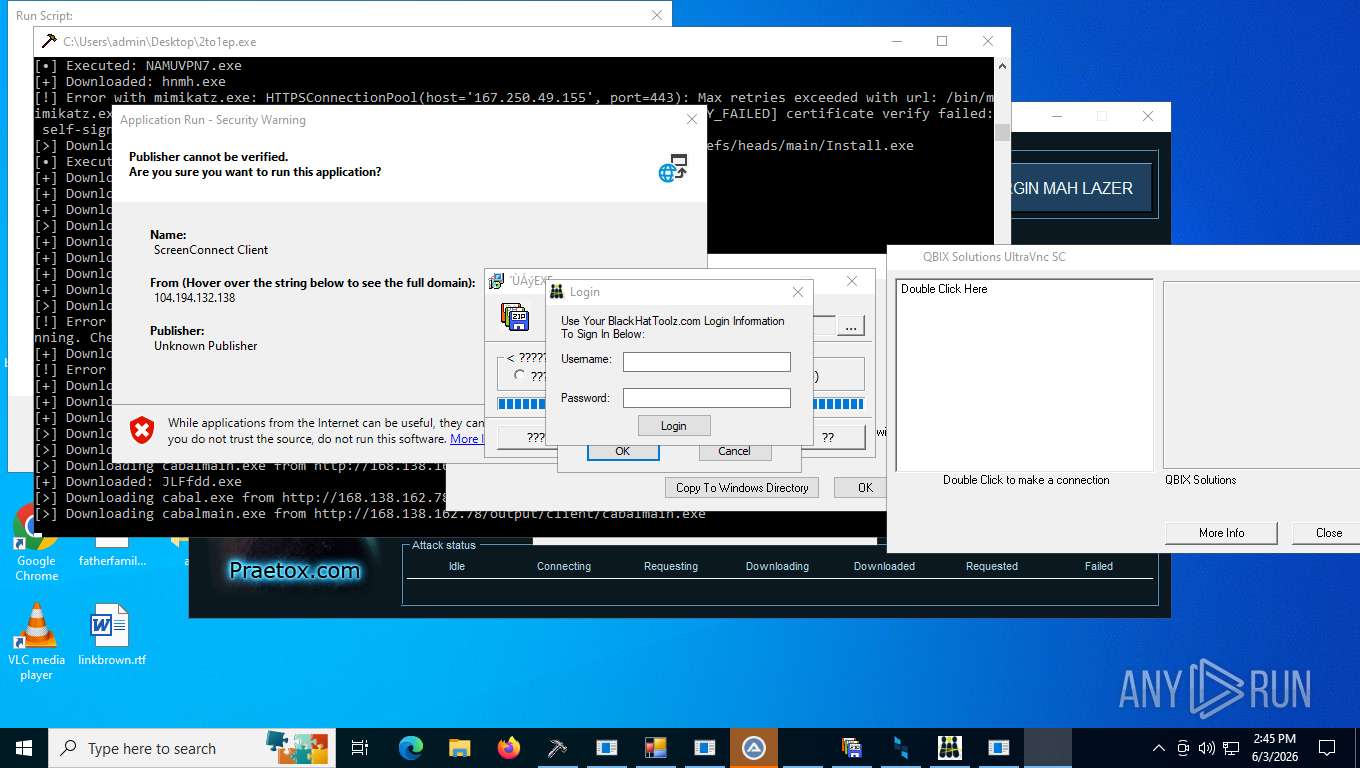Viewport: 1360px width, 768px height.
Task: Switch to the binoculars app on taskbar
Action: coord(949,748)
